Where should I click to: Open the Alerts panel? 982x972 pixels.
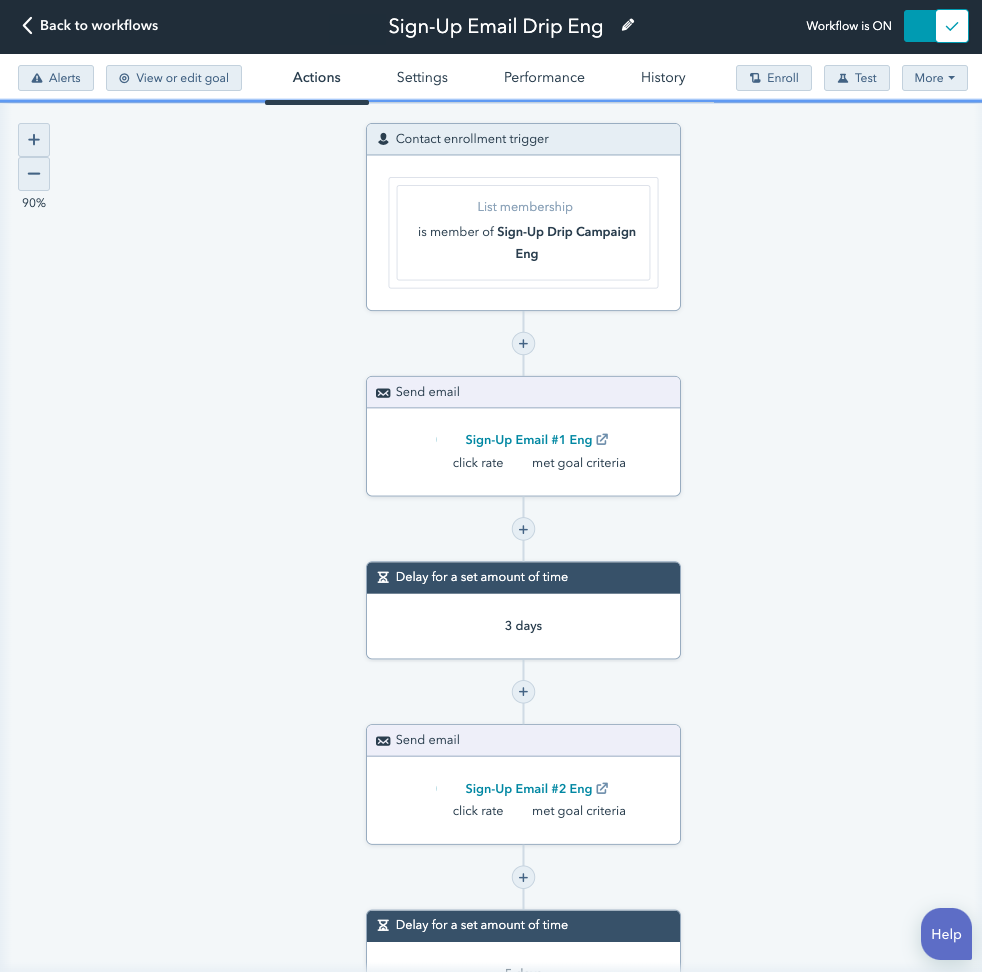pos(56,78)
